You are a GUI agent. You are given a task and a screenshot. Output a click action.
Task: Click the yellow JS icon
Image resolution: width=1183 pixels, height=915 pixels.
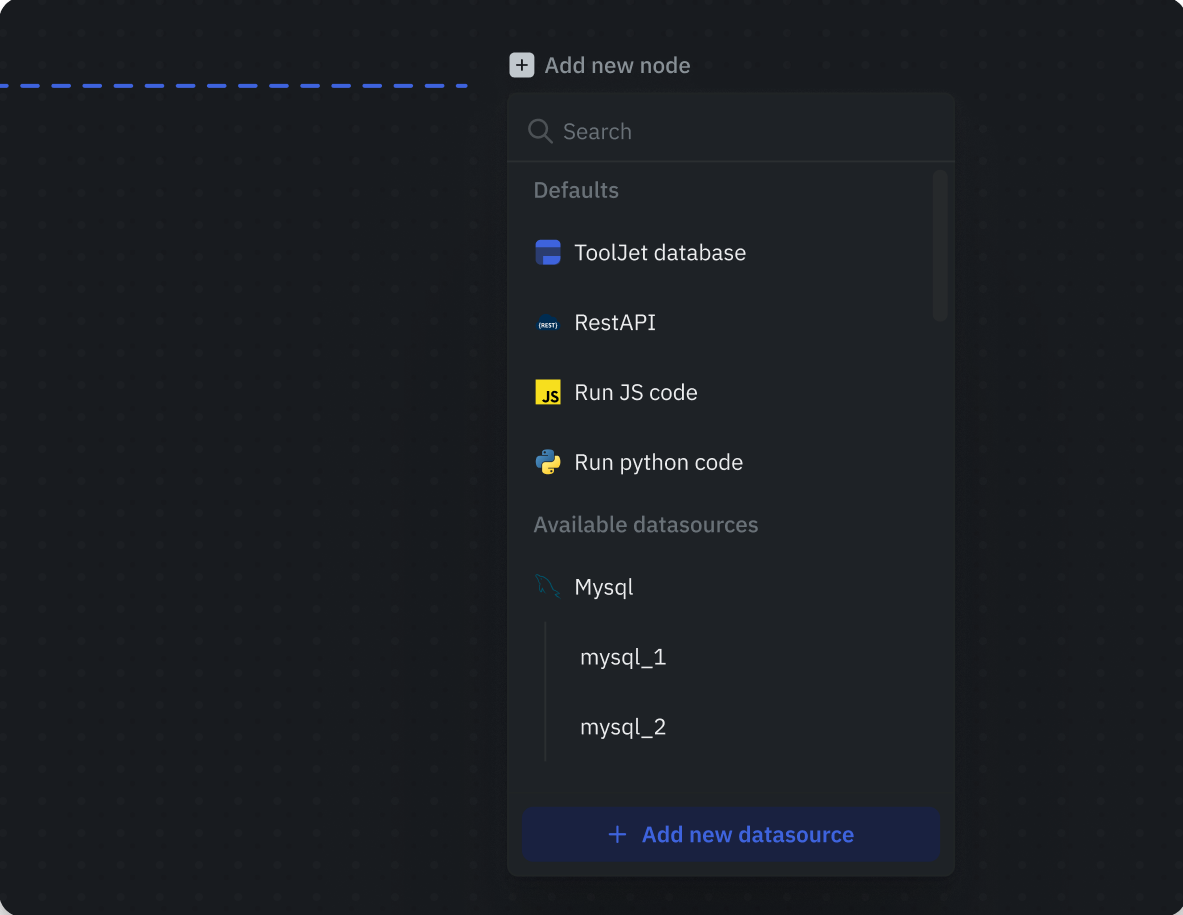coord(548,392)
